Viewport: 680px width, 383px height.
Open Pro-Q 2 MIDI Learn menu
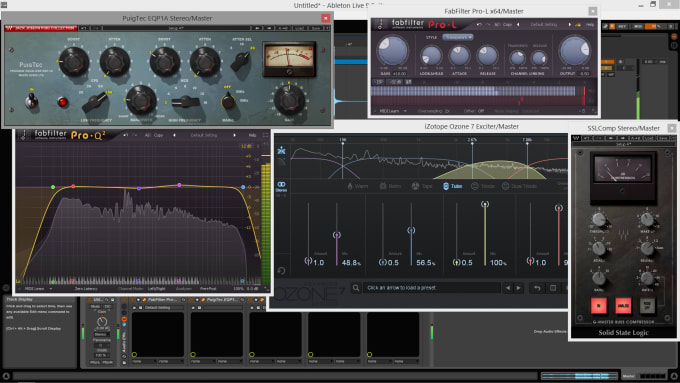pyautogui.click(x=38, y=288)
